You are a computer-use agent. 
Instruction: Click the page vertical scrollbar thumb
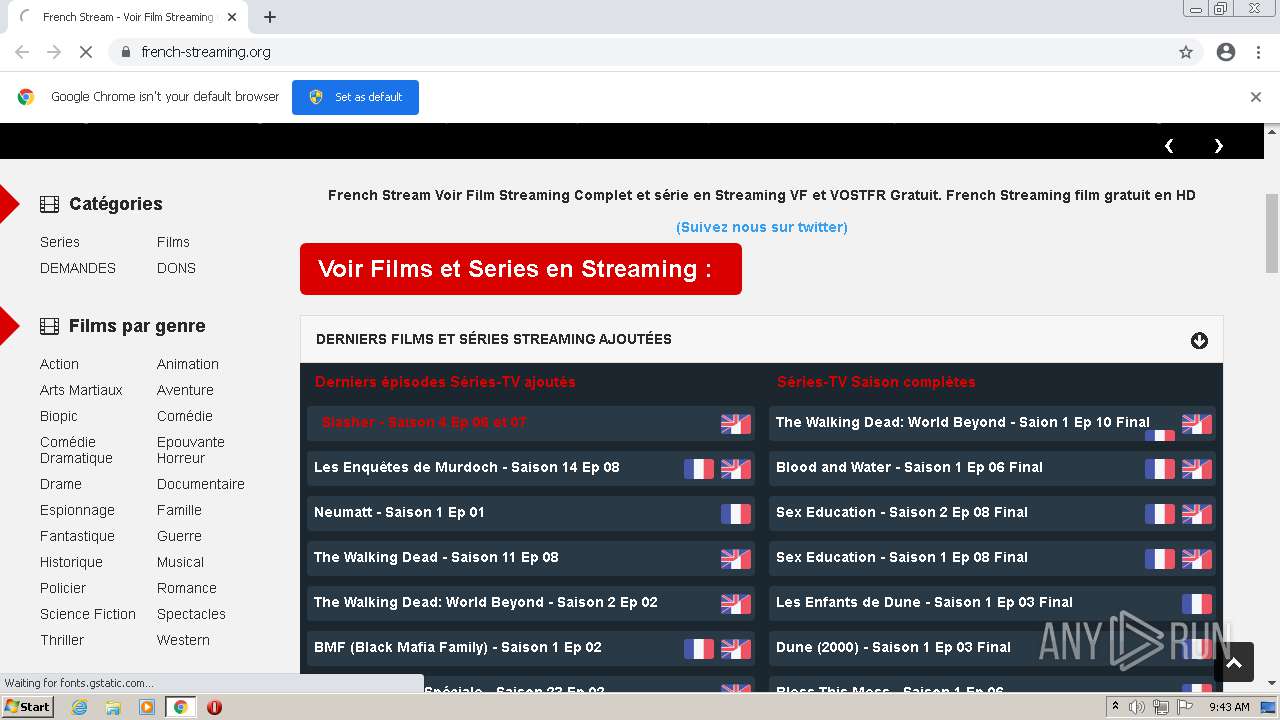click(x=1272, y=232)
